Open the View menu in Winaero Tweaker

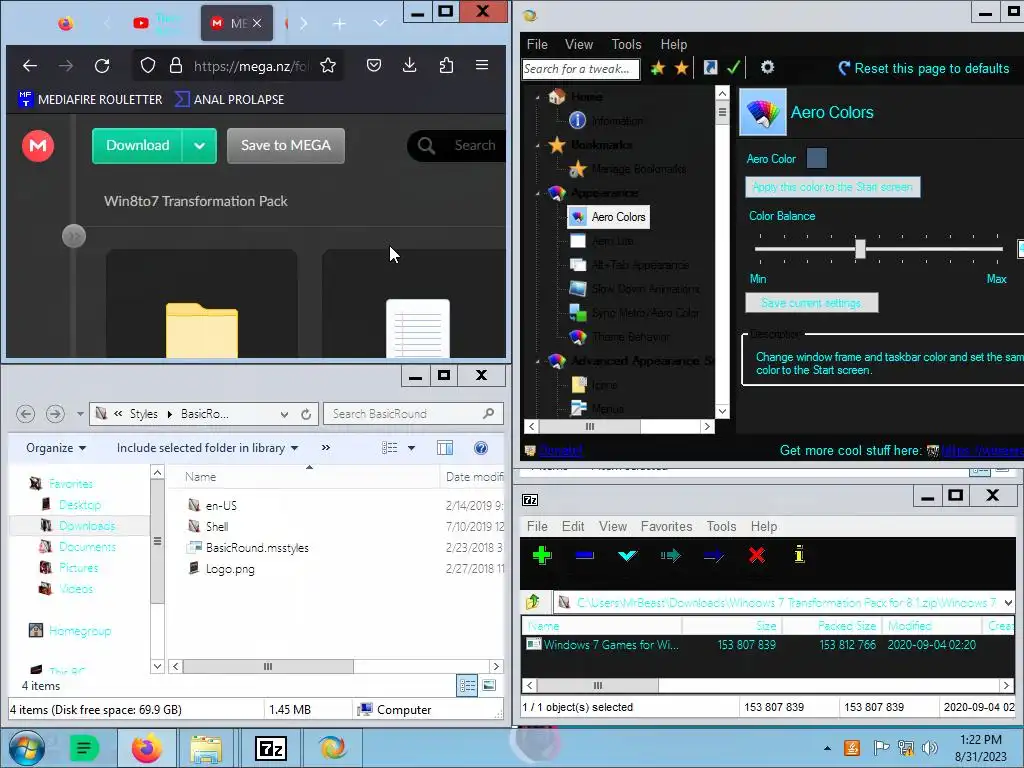[x=579, y=44]
